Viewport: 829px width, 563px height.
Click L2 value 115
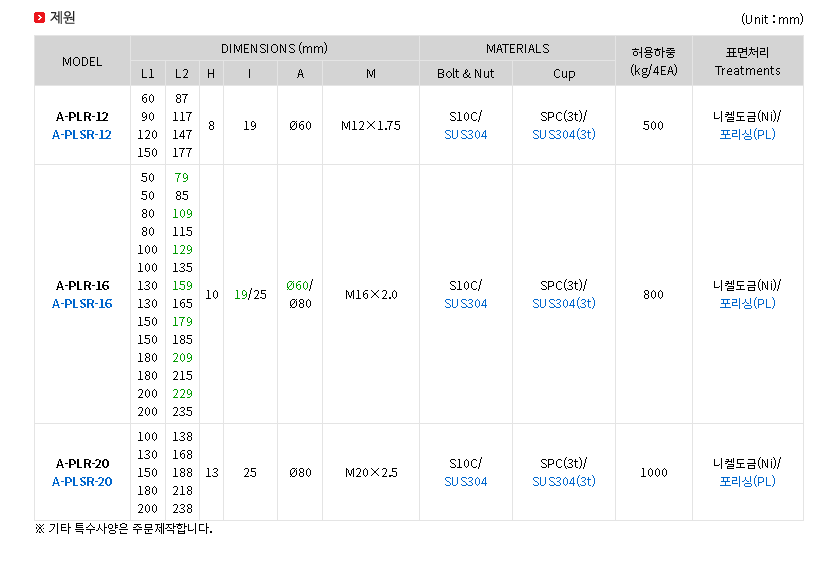[x=182, y=232]
